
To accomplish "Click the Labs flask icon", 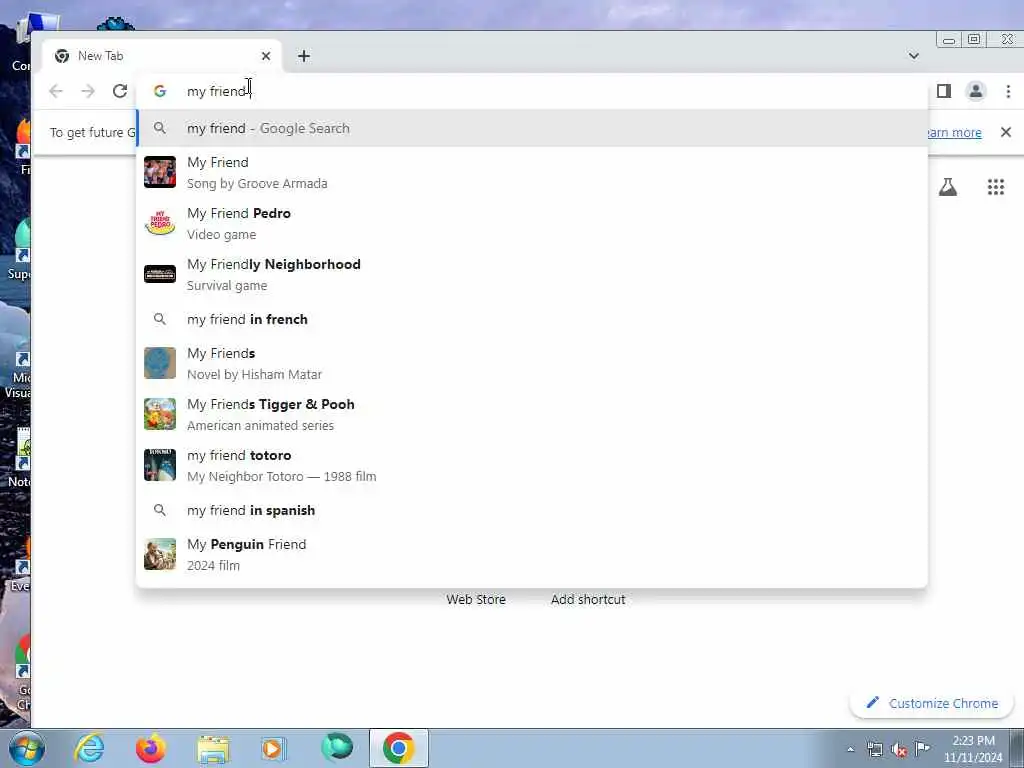I will pyautogui.click(x=948, y=187).
